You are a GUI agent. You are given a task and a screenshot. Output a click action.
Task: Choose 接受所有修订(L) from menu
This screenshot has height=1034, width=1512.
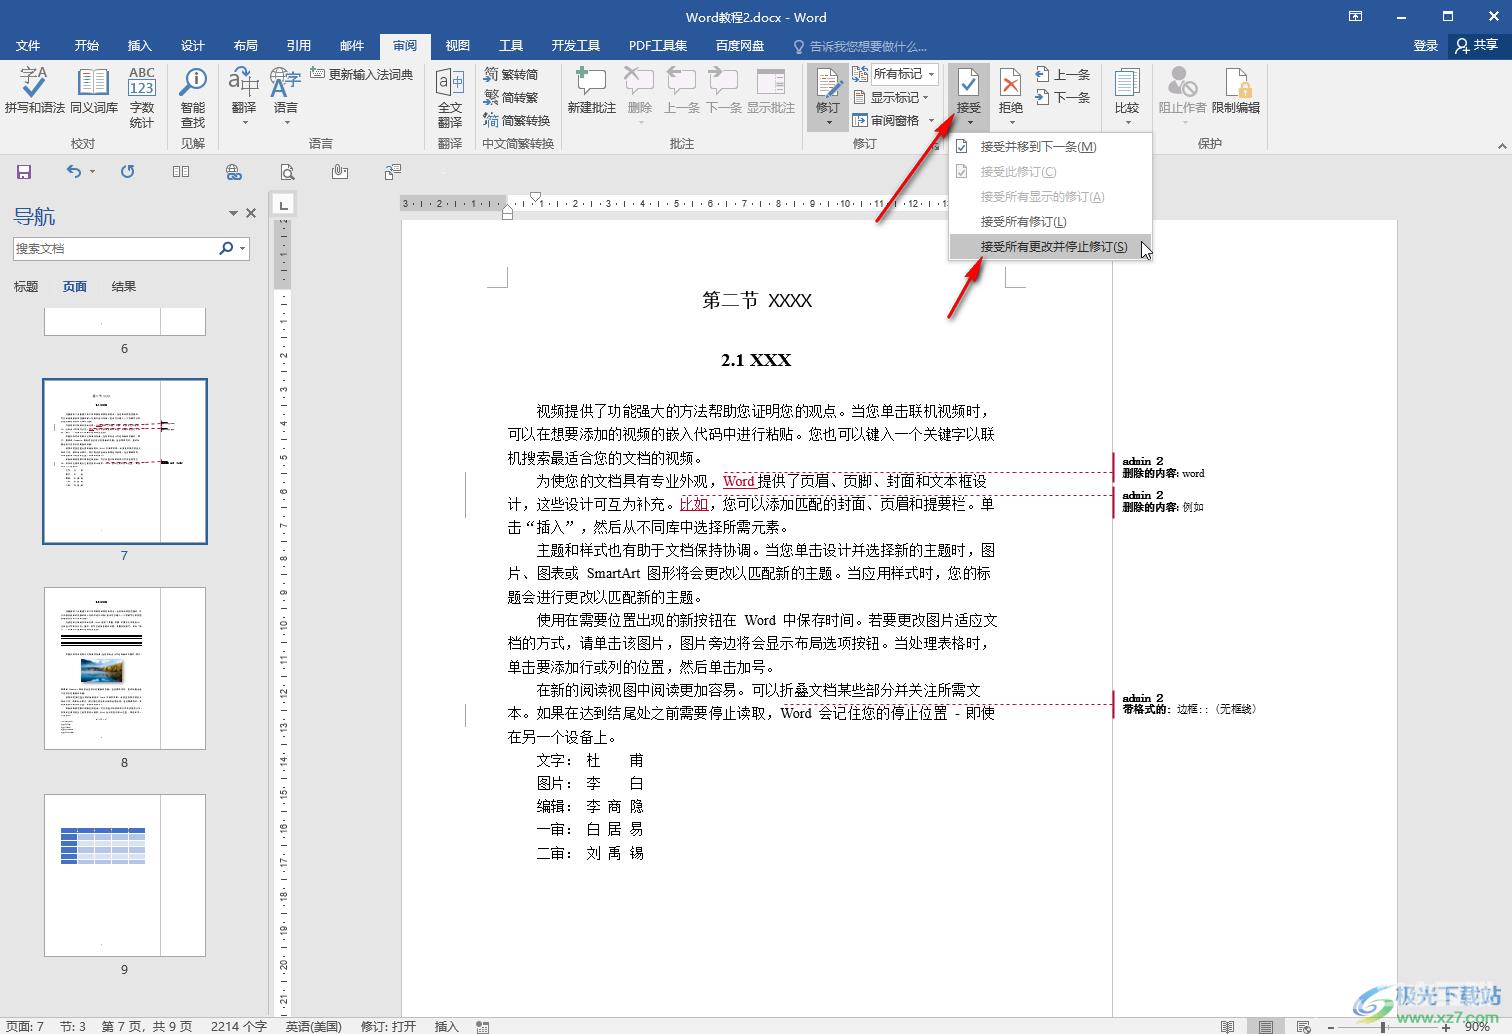[x=1050, y=222]
